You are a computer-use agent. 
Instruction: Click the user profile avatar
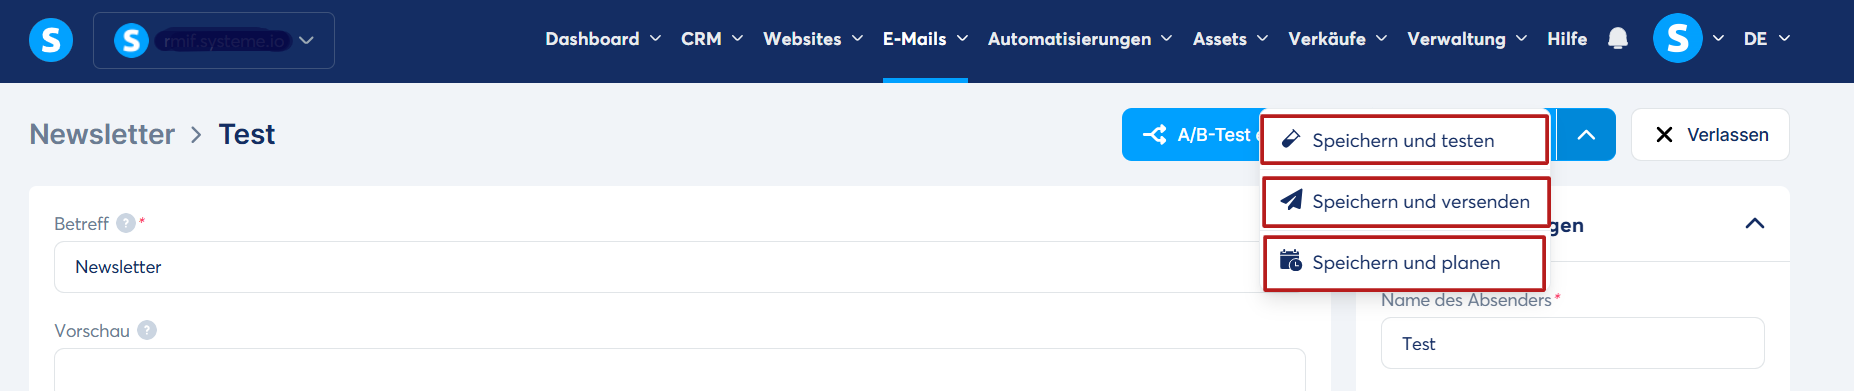point(1677,39)
